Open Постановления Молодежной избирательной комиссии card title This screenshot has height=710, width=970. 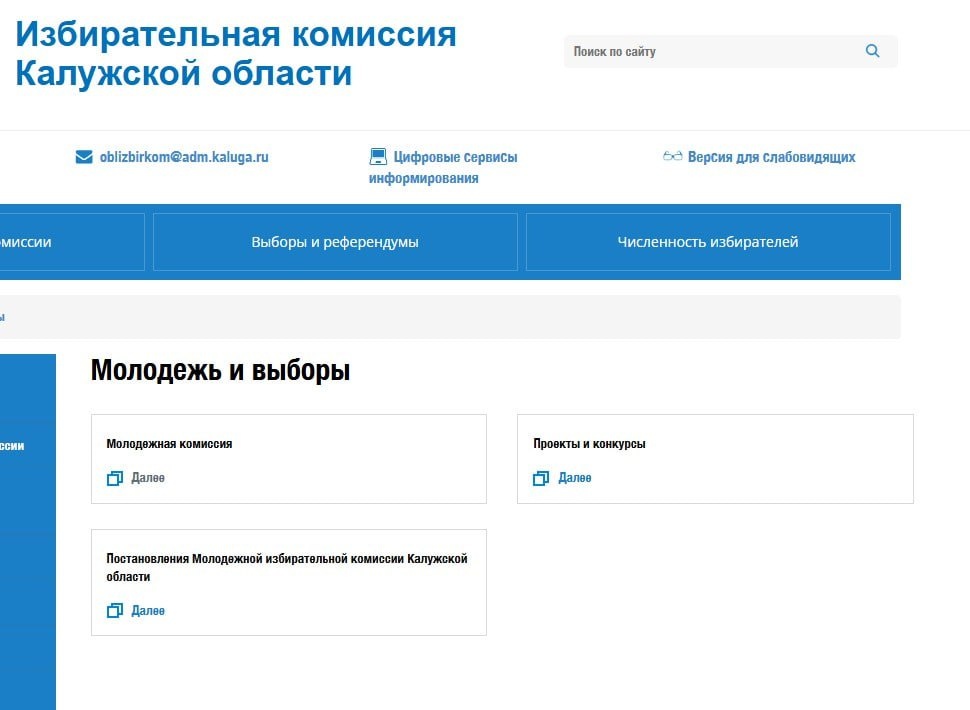coord(286,567)
